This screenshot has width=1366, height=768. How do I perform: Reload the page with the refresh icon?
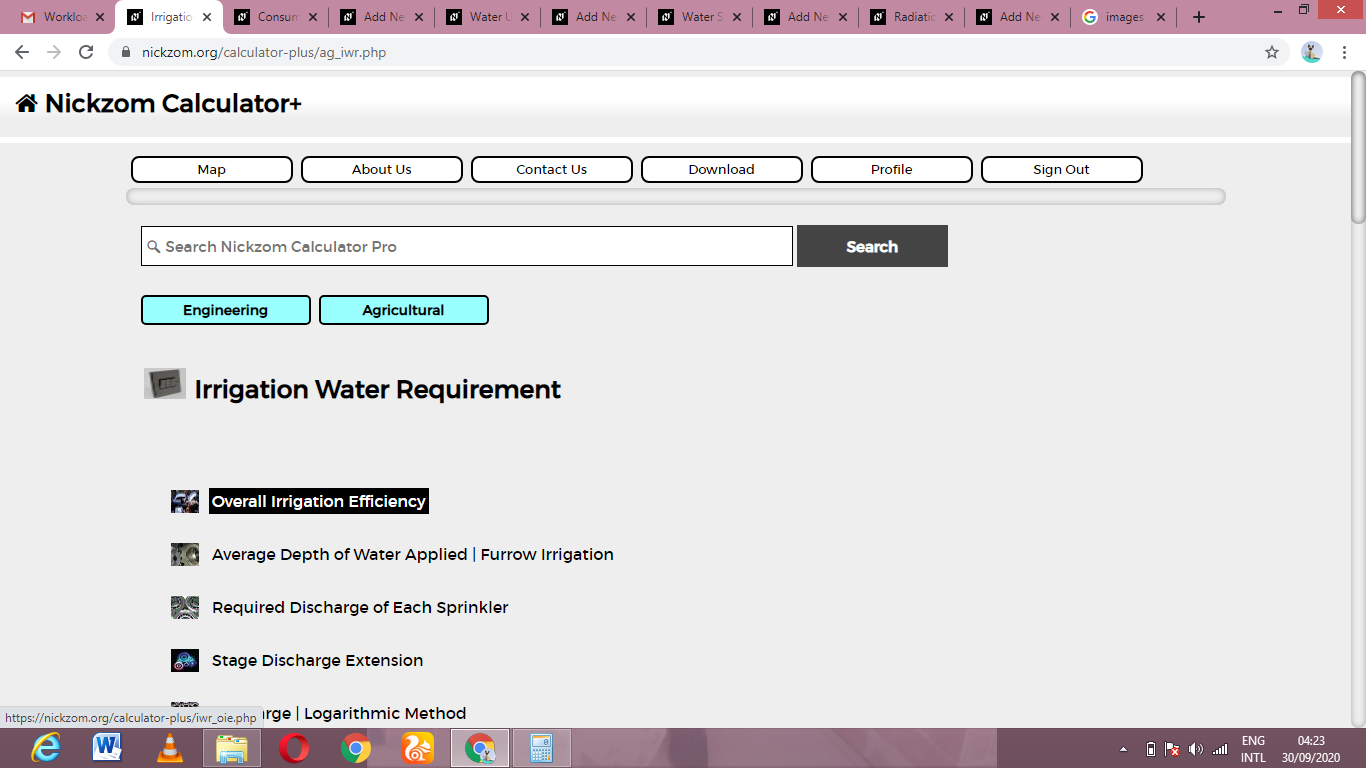pos(86,52)
